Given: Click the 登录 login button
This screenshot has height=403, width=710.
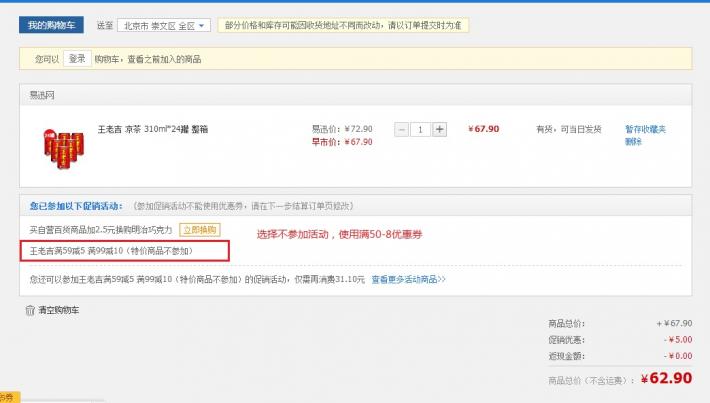Looking at the screenshot, I should [x=77, y=59].
